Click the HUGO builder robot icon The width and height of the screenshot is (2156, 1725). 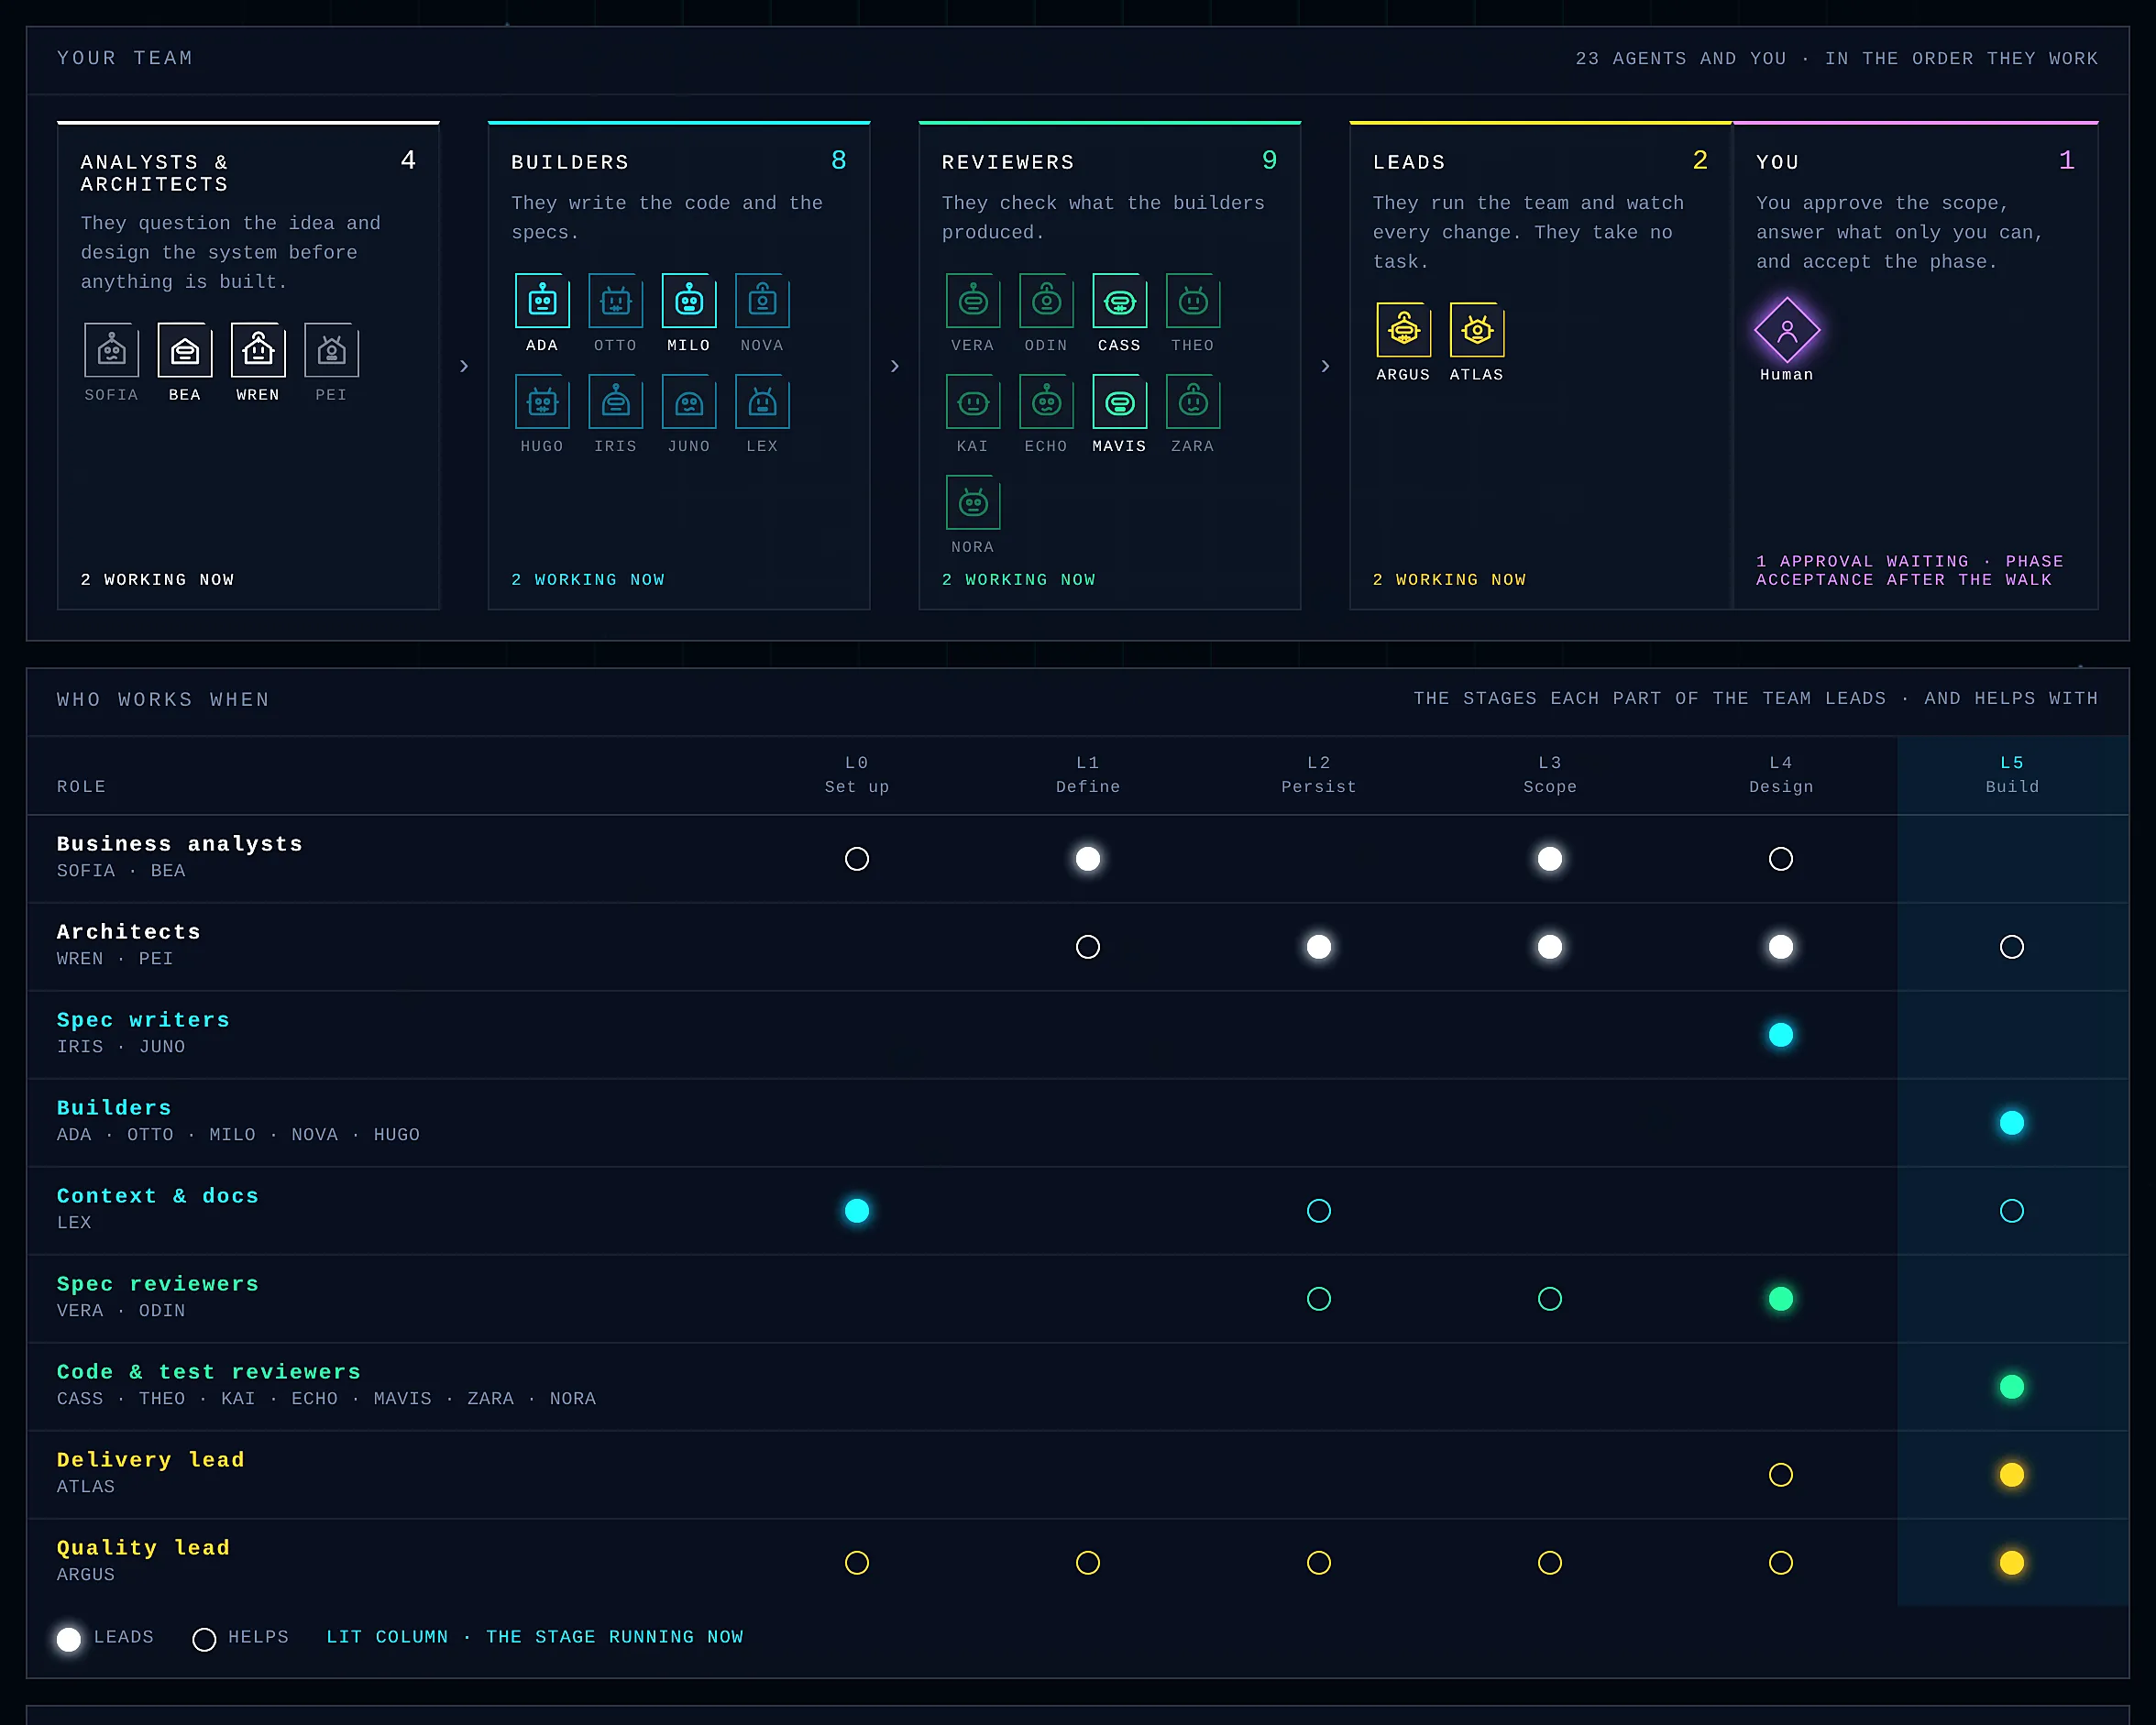tap(542, 401)
